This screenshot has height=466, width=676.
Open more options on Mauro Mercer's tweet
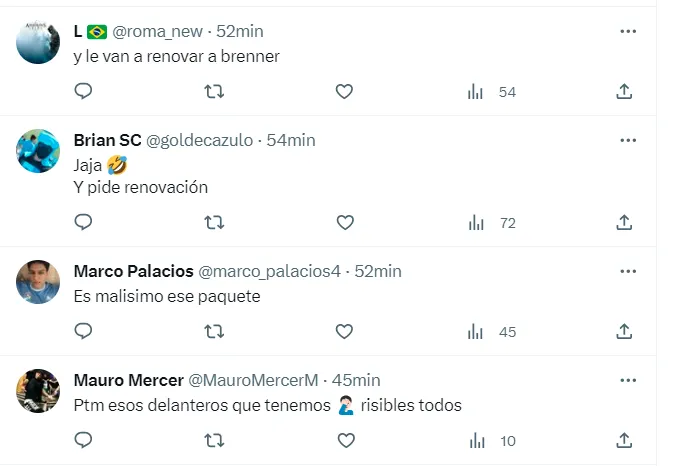pos(628,380)
